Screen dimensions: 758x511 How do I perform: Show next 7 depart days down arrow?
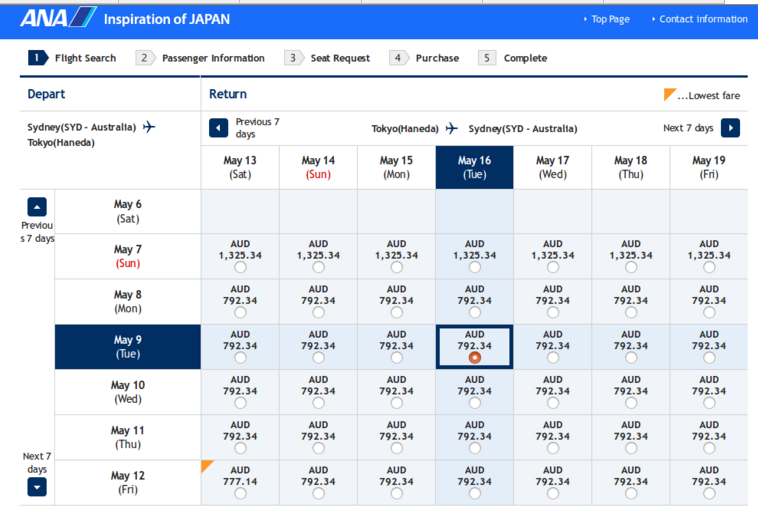tap(37, 487)
